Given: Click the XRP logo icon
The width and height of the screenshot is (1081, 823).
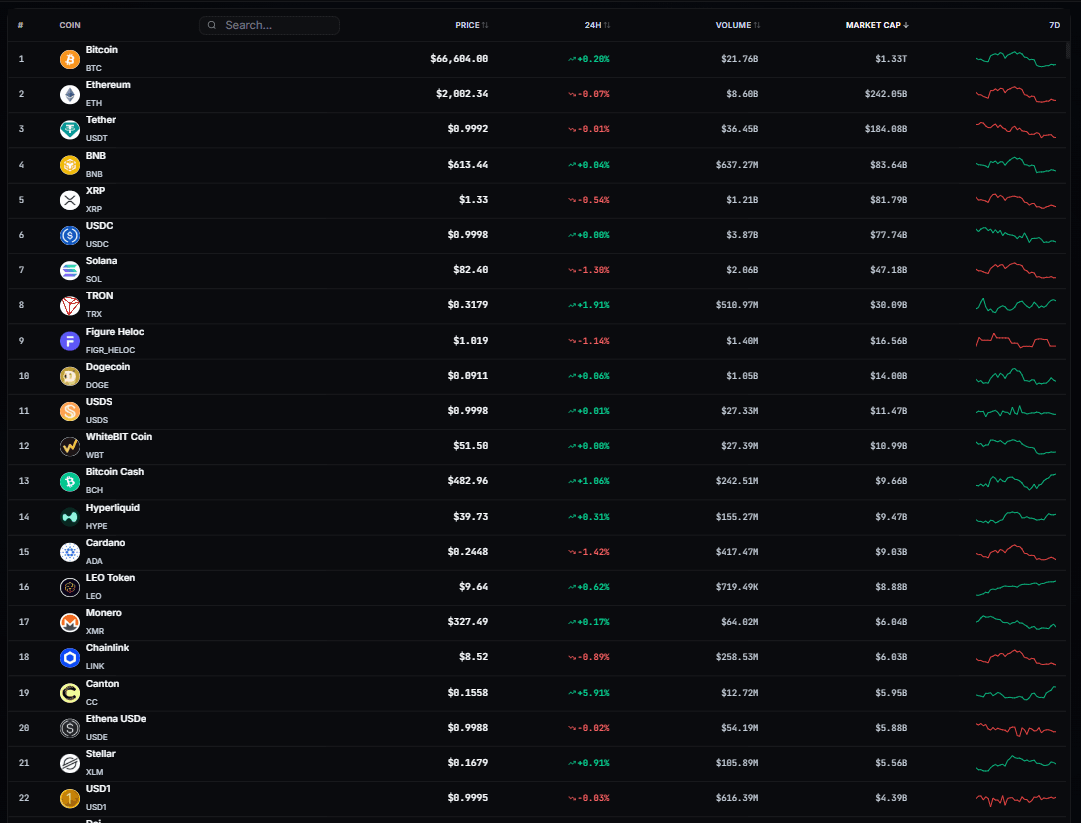Looking at the screenshot, I should tap(70, 201).
